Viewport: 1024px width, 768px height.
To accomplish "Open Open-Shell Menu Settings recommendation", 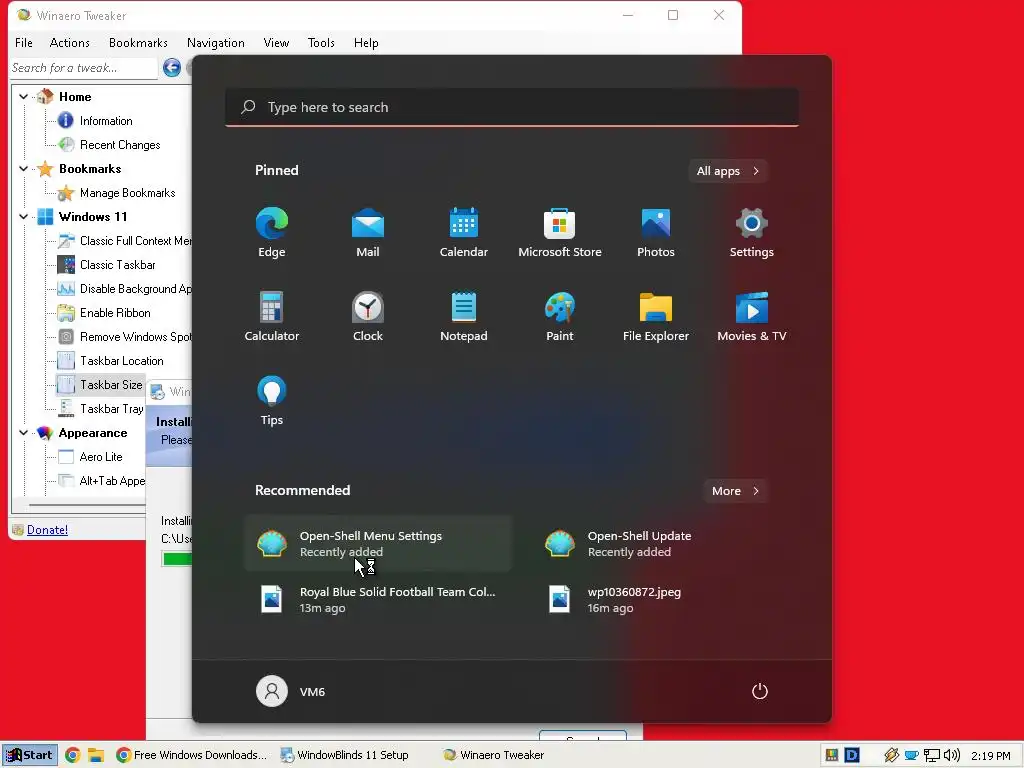I will (x=378, y=543).
